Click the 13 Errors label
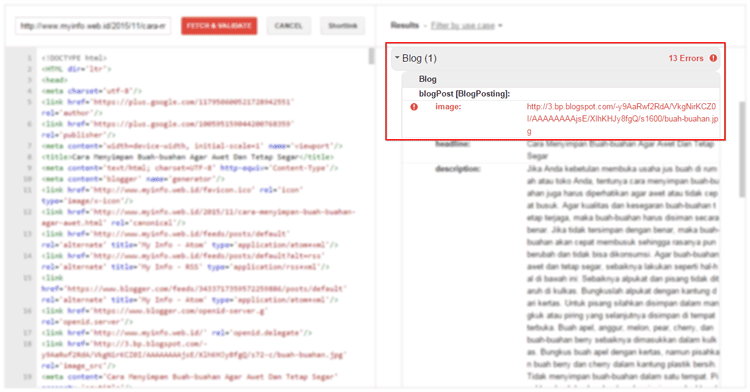750x392 pixels. click(686, 58)
